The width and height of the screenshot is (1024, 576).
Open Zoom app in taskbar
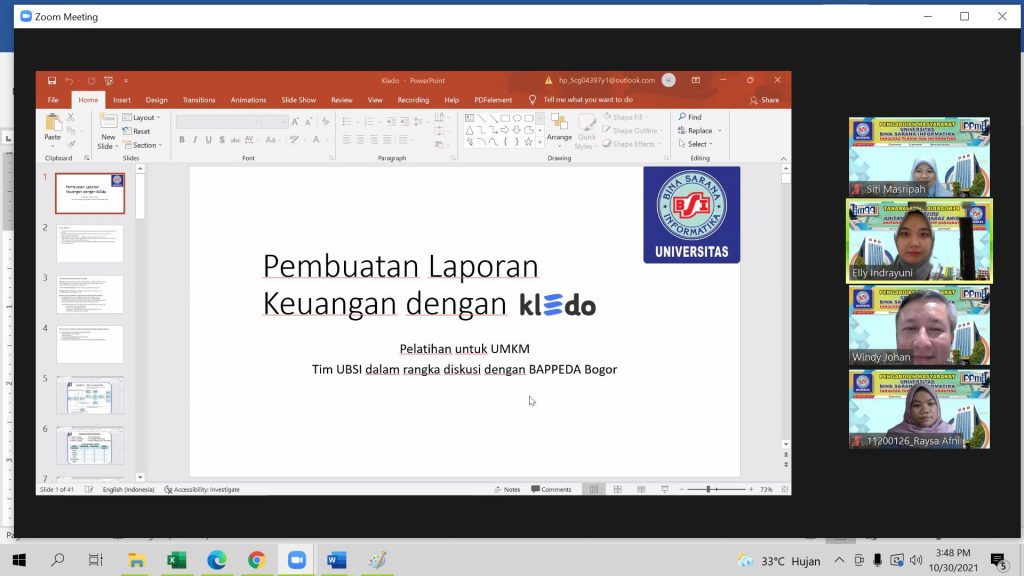[x=296, y=560]
